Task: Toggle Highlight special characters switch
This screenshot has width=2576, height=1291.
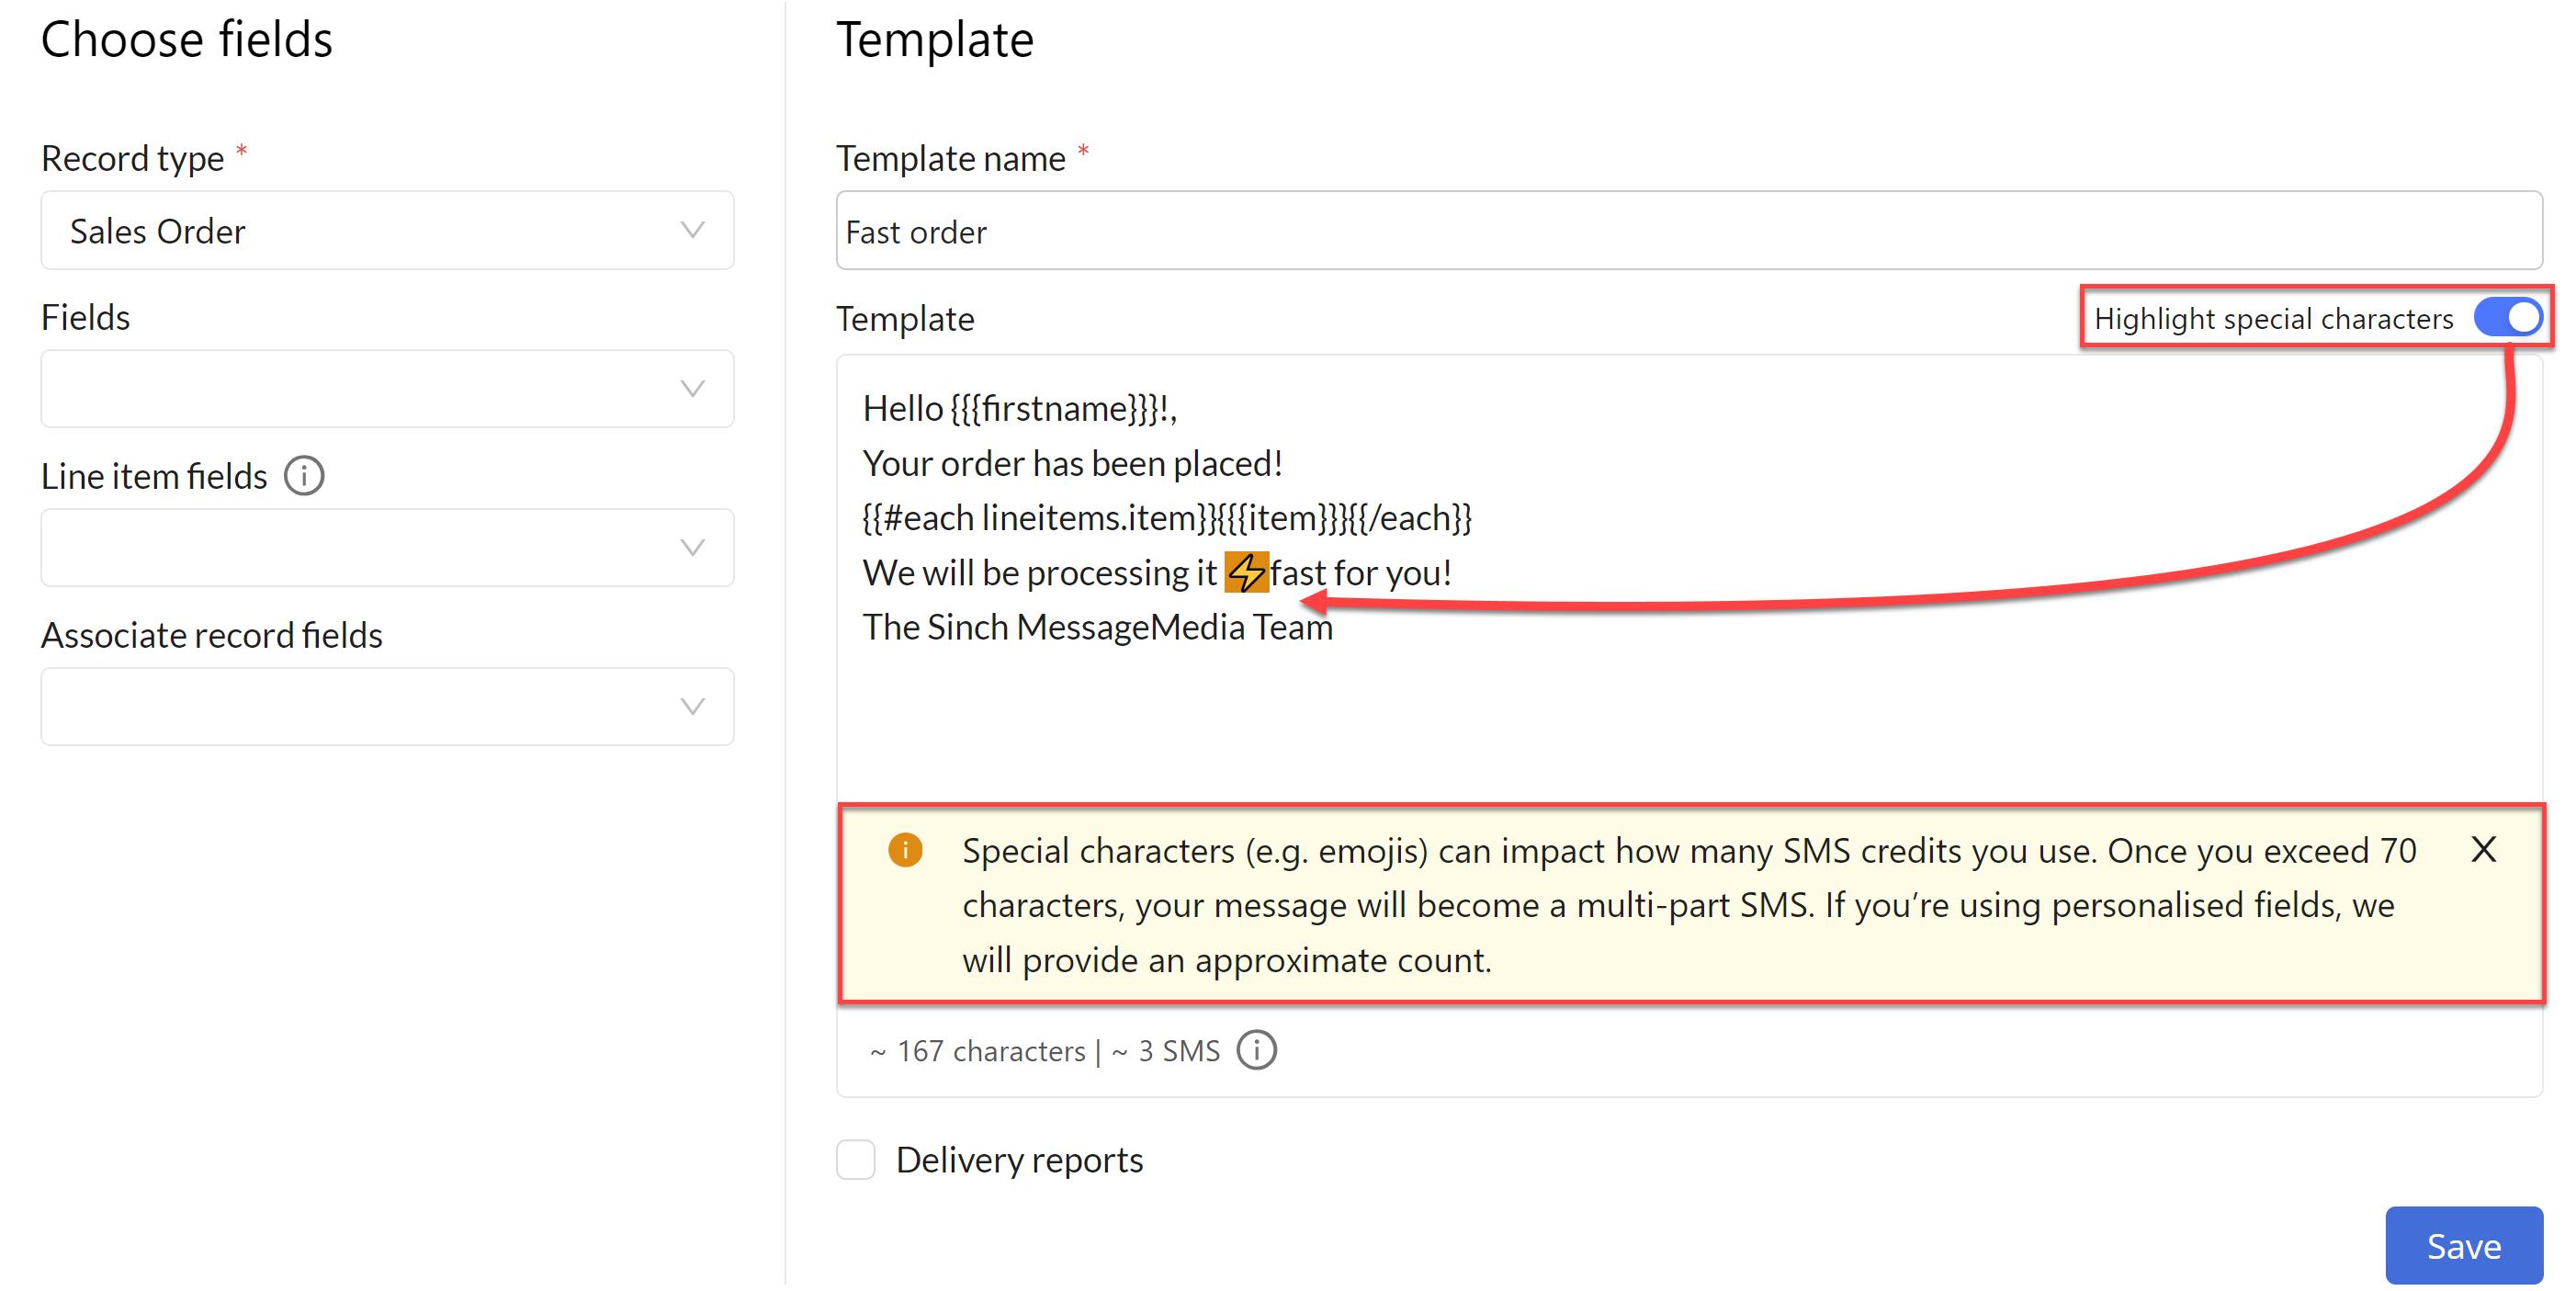Action: 2507,318
